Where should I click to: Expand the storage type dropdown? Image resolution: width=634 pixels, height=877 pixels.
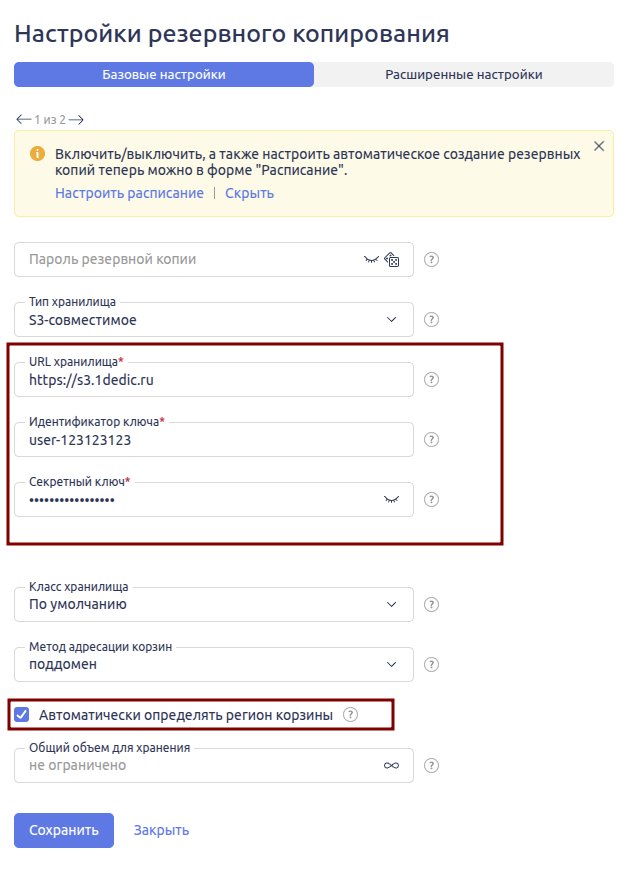point(391,320)
